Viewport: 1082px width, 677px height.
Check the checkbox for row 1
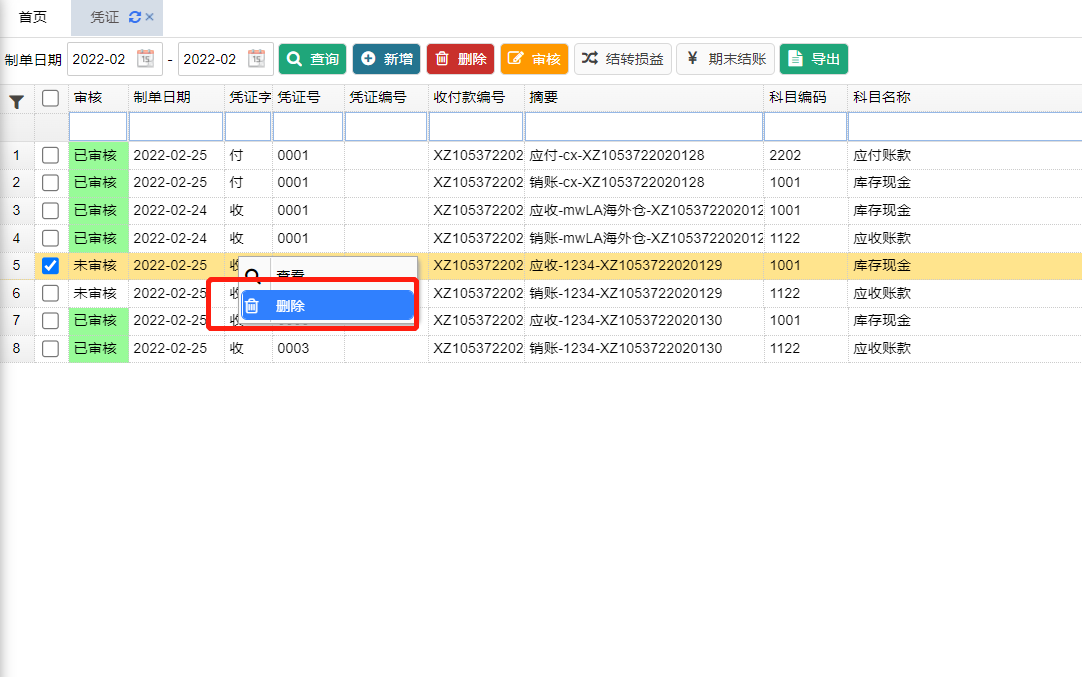click(50, 155)
